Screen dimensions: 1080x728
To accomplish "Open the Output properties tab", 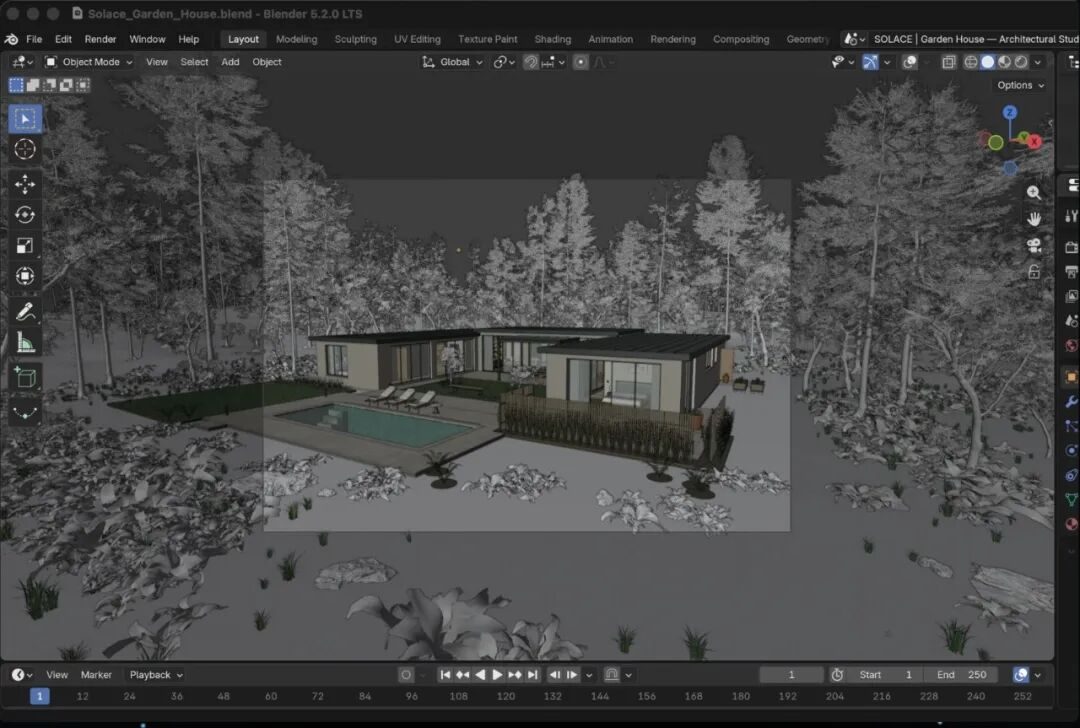I will point(1072,272).
